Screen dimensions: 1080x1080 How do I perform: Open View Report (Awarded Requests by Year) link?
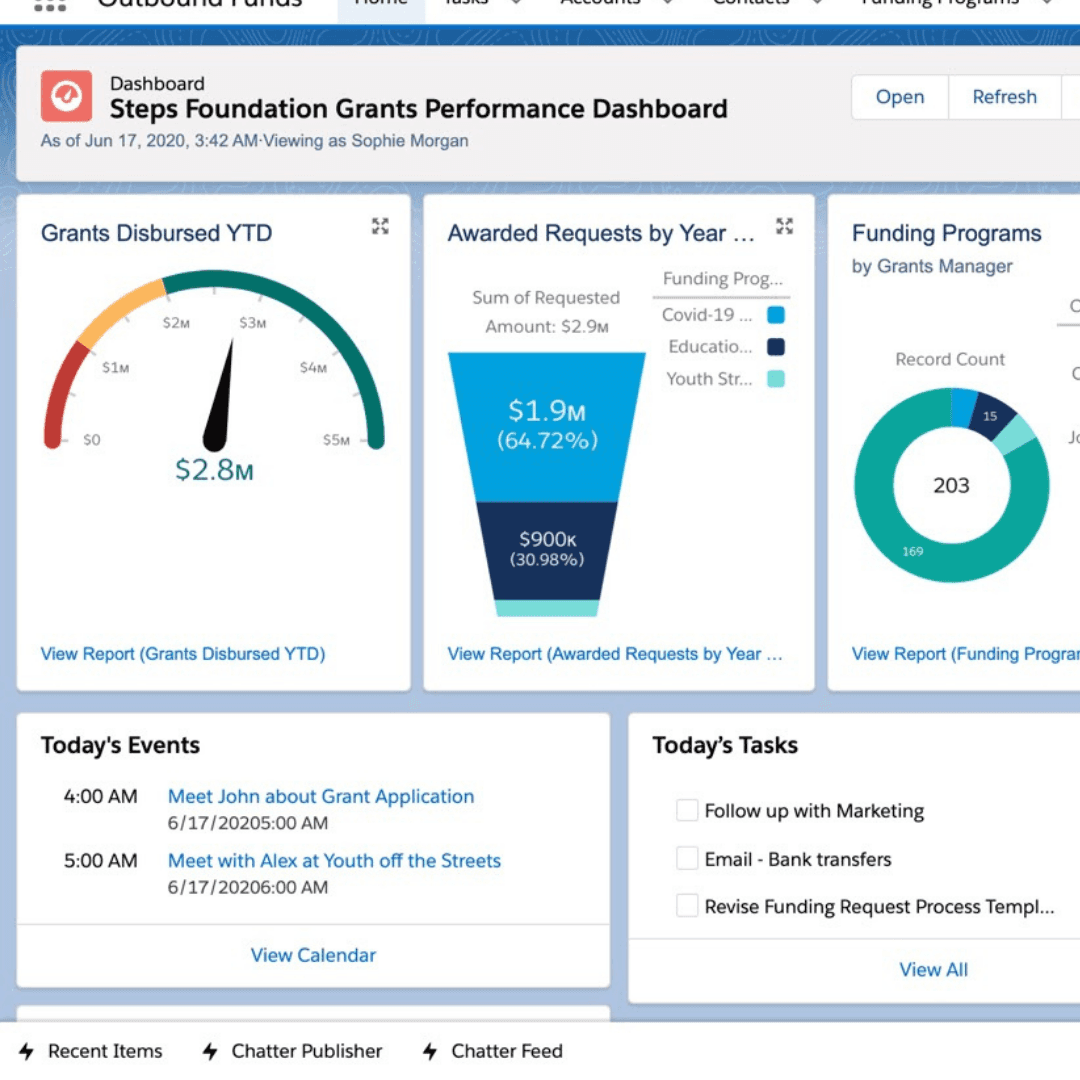coord(615,654)
